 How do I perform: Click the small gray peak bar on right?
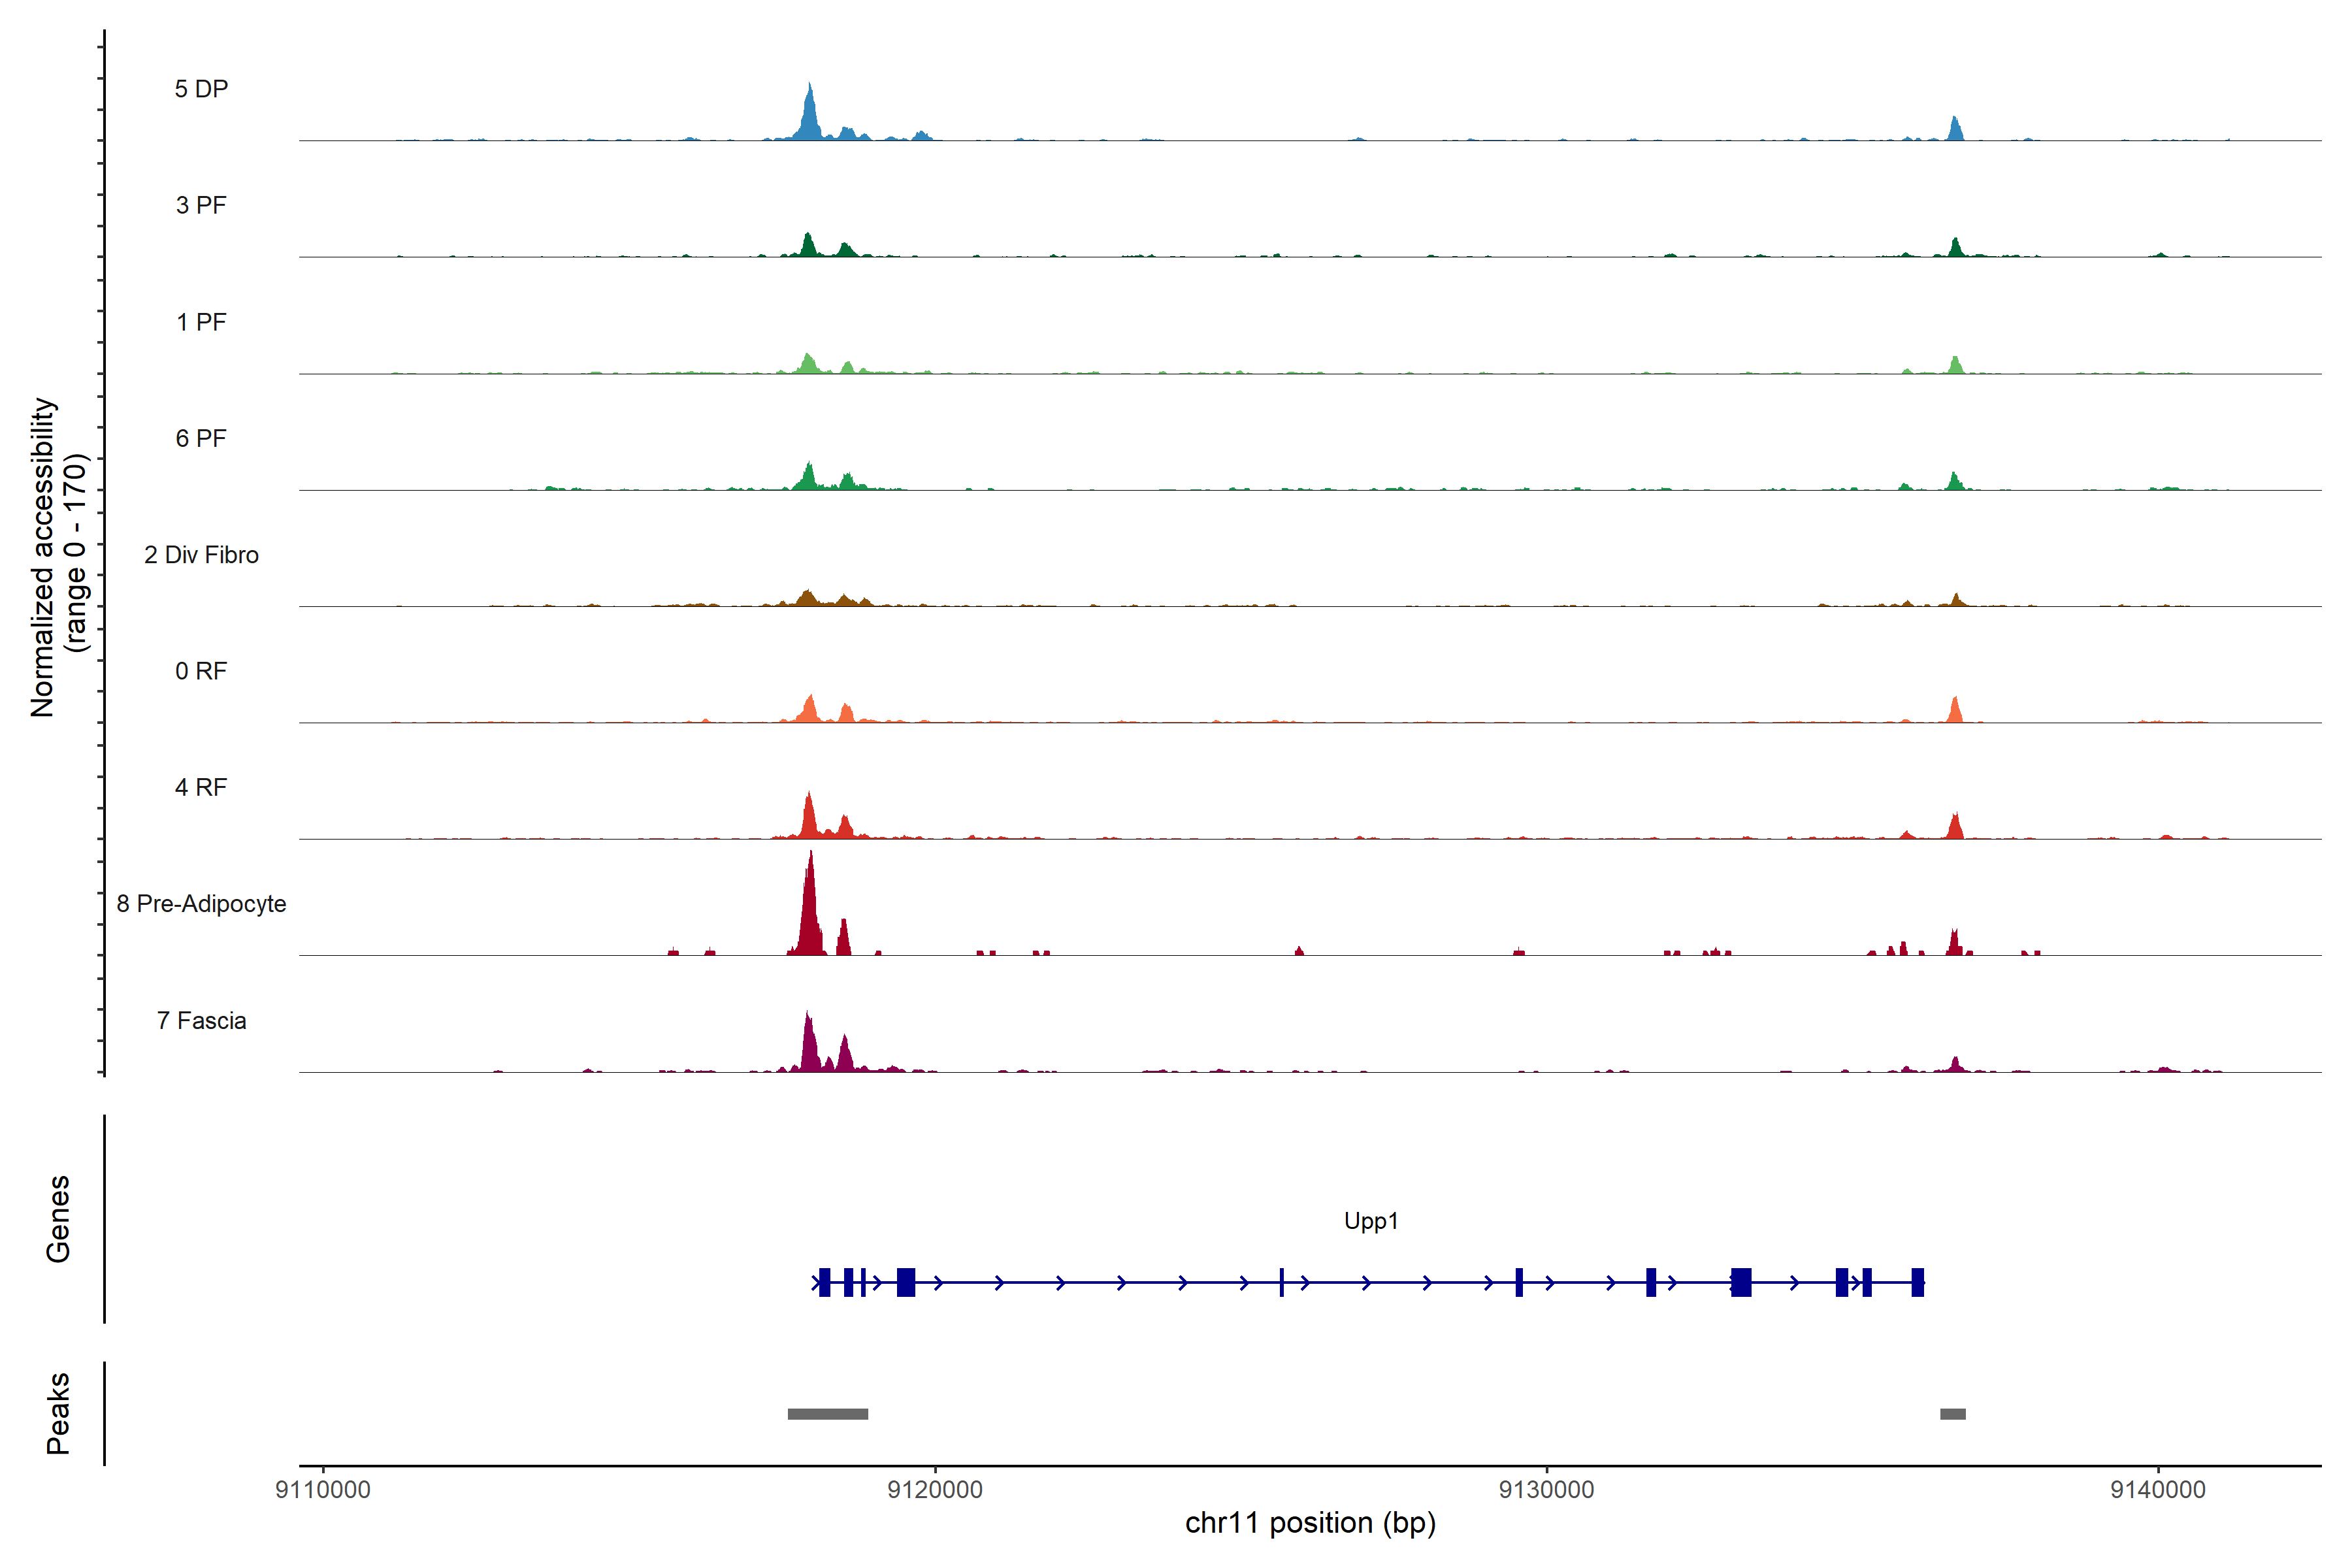click(1952, 1414)
